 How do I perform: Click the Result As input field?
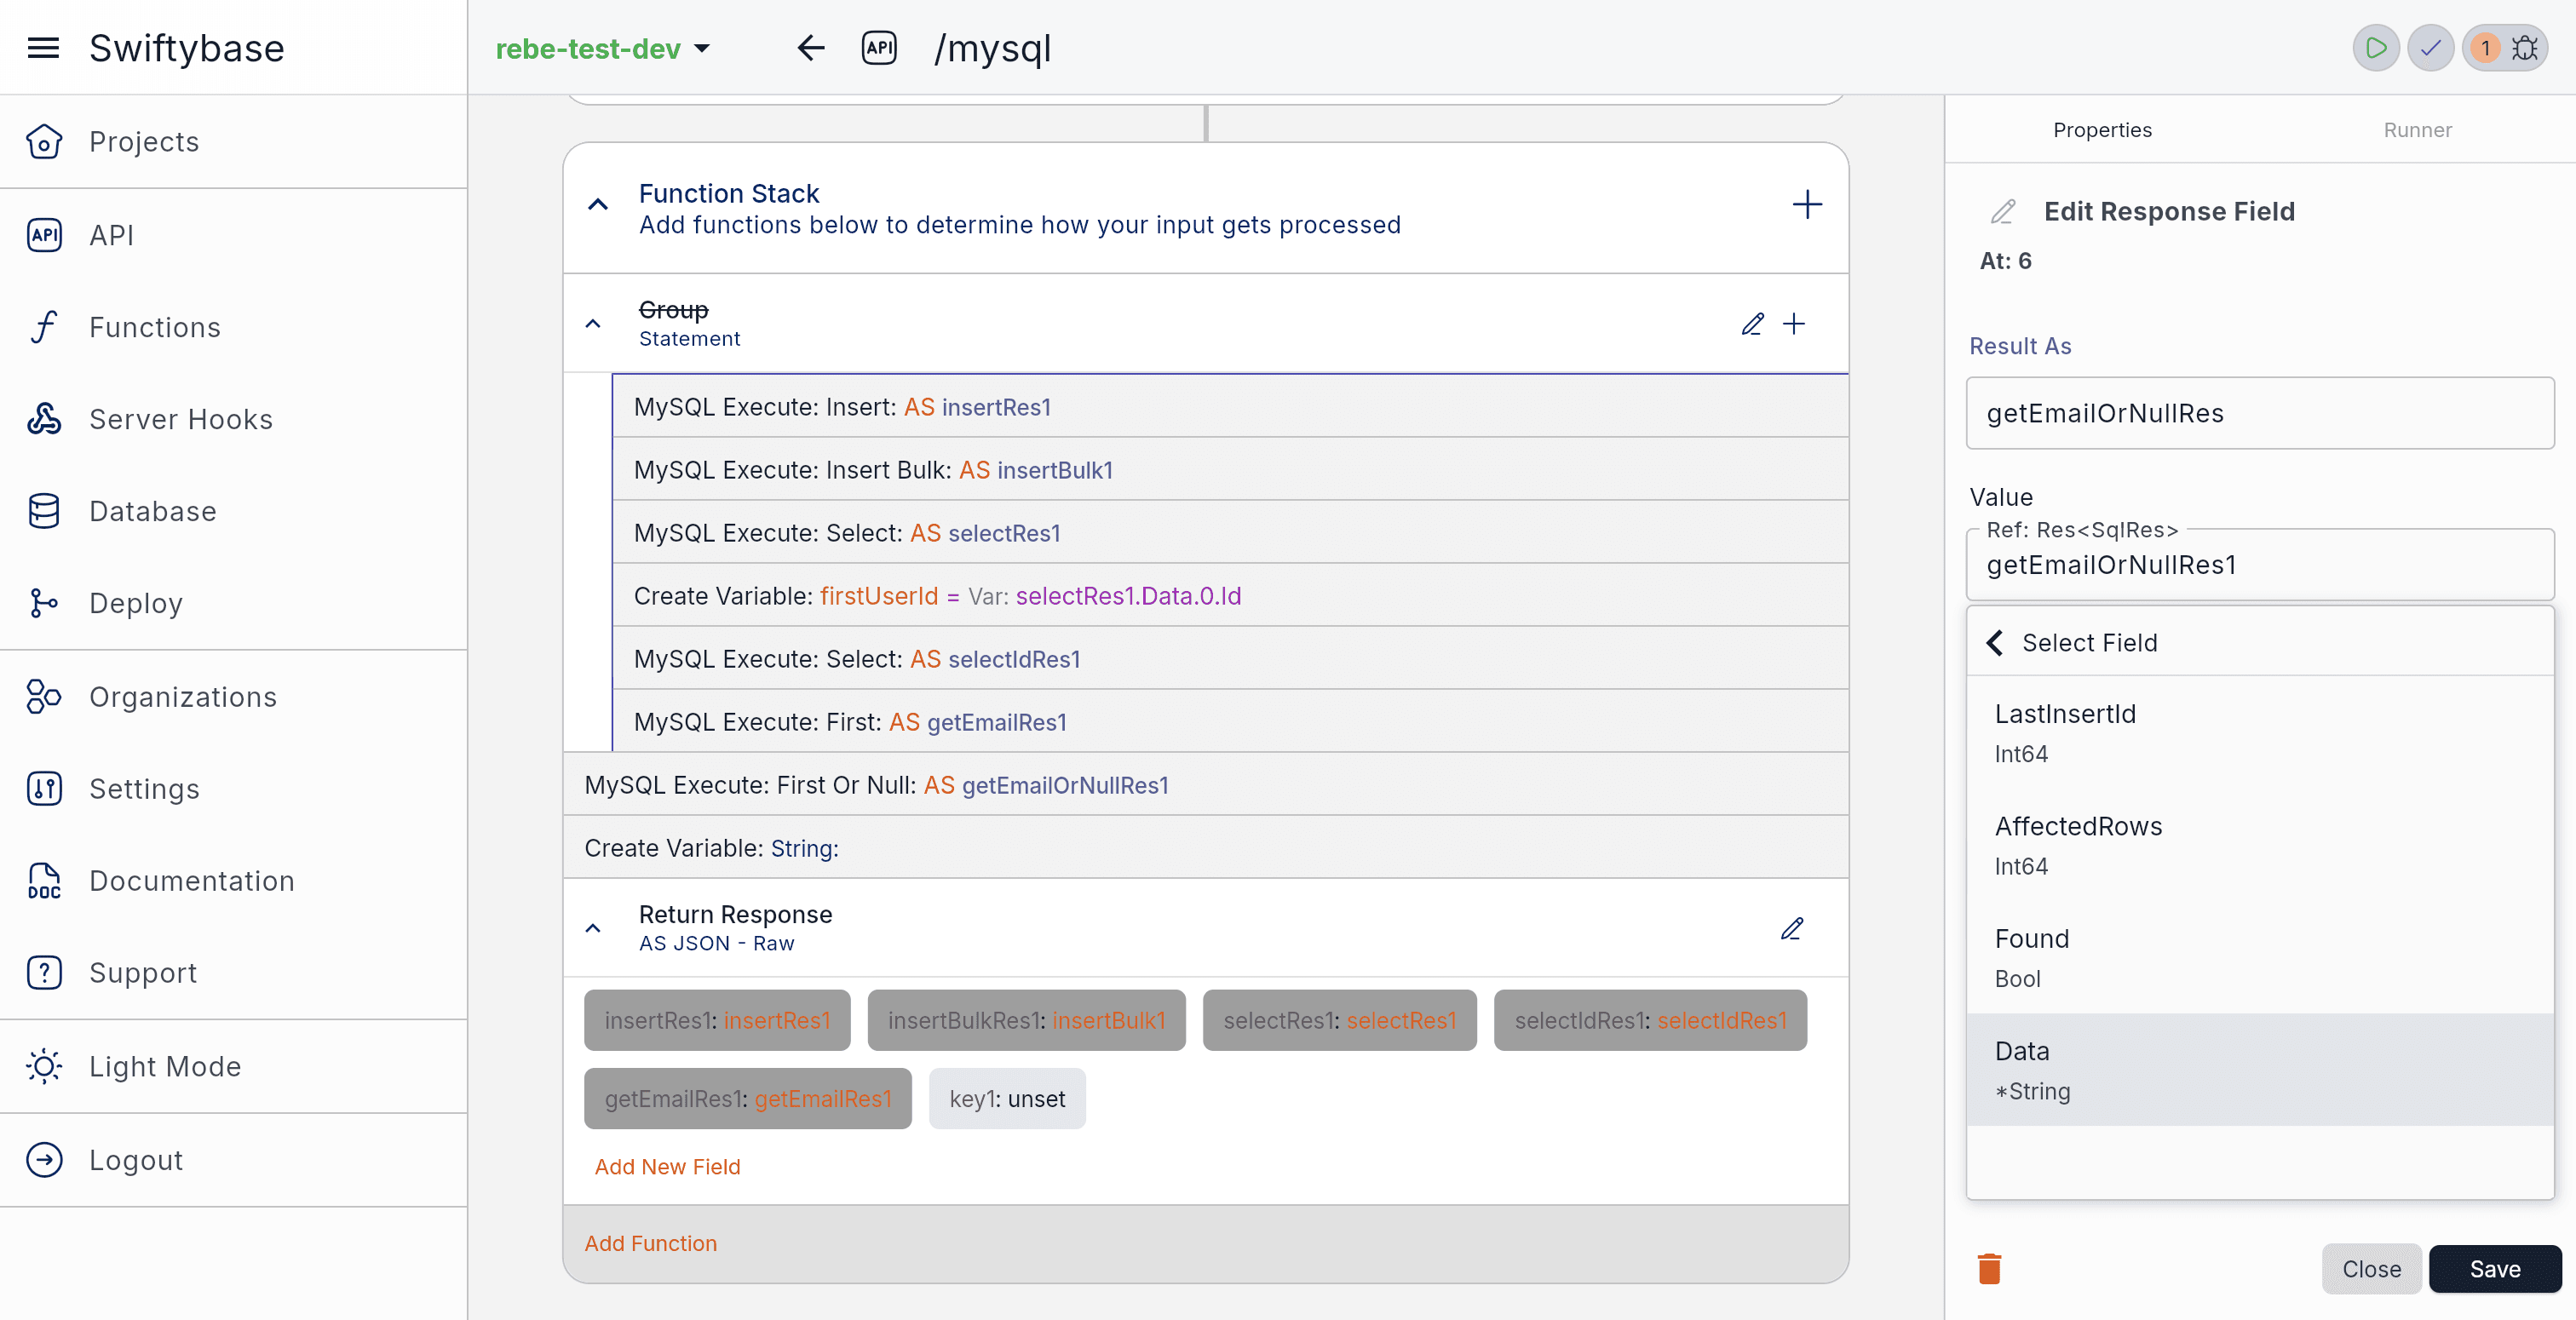2259,413
